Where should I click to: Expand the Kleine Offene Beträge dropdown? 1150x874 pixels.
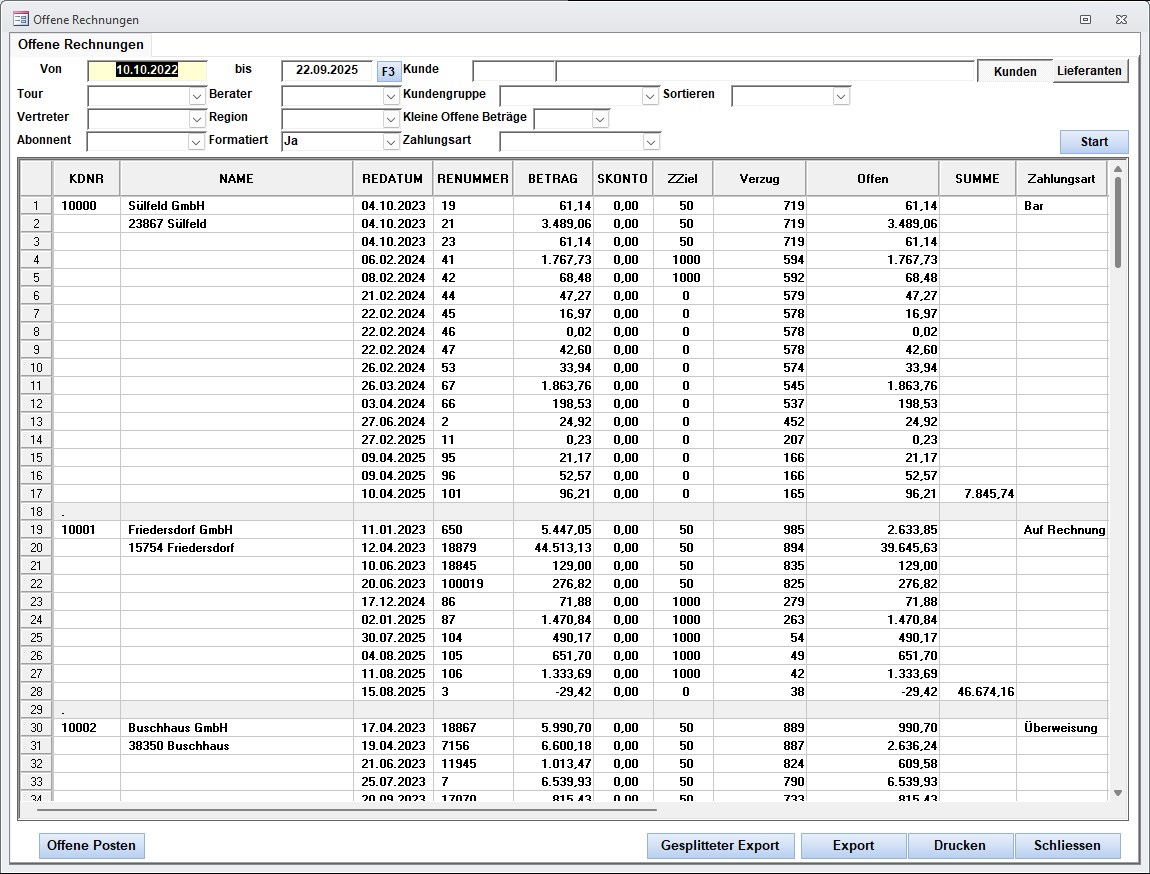click(x=600, y=119)
